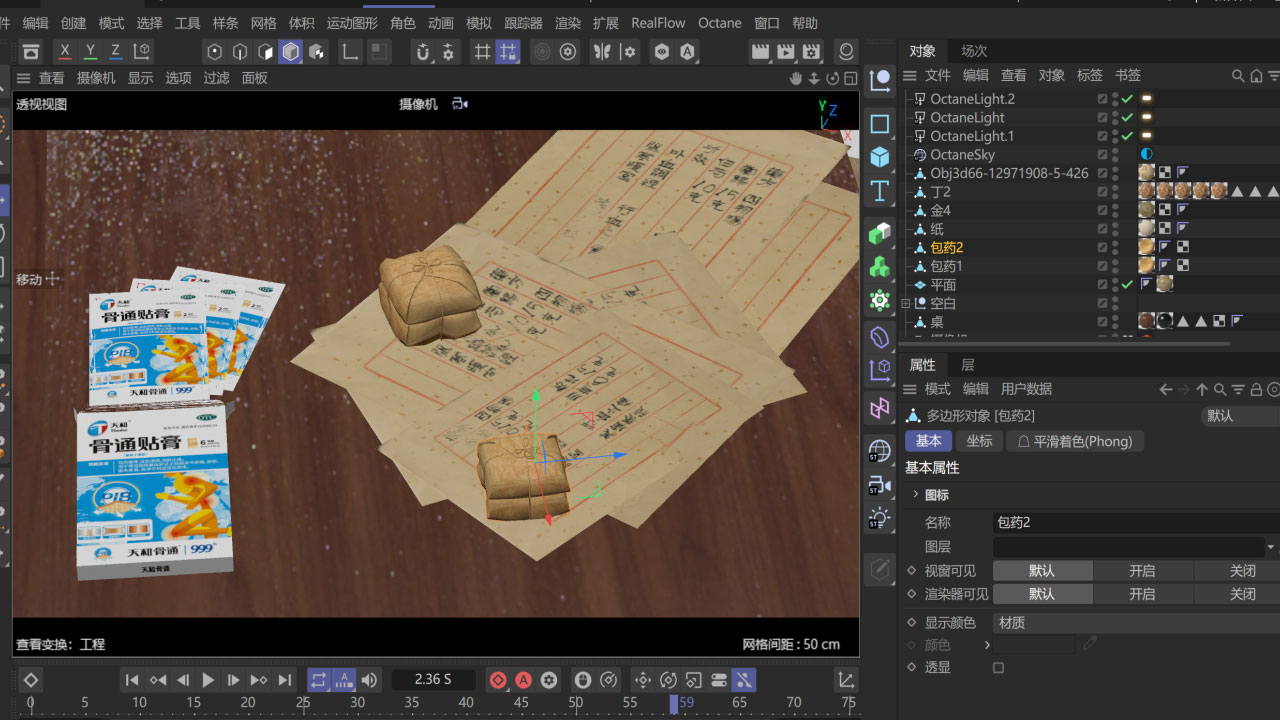Image resolution: width=1280 pixels, height=720 pixels.
Task: Toggle the X axis lock button
Action: click(x=64, y=51)
